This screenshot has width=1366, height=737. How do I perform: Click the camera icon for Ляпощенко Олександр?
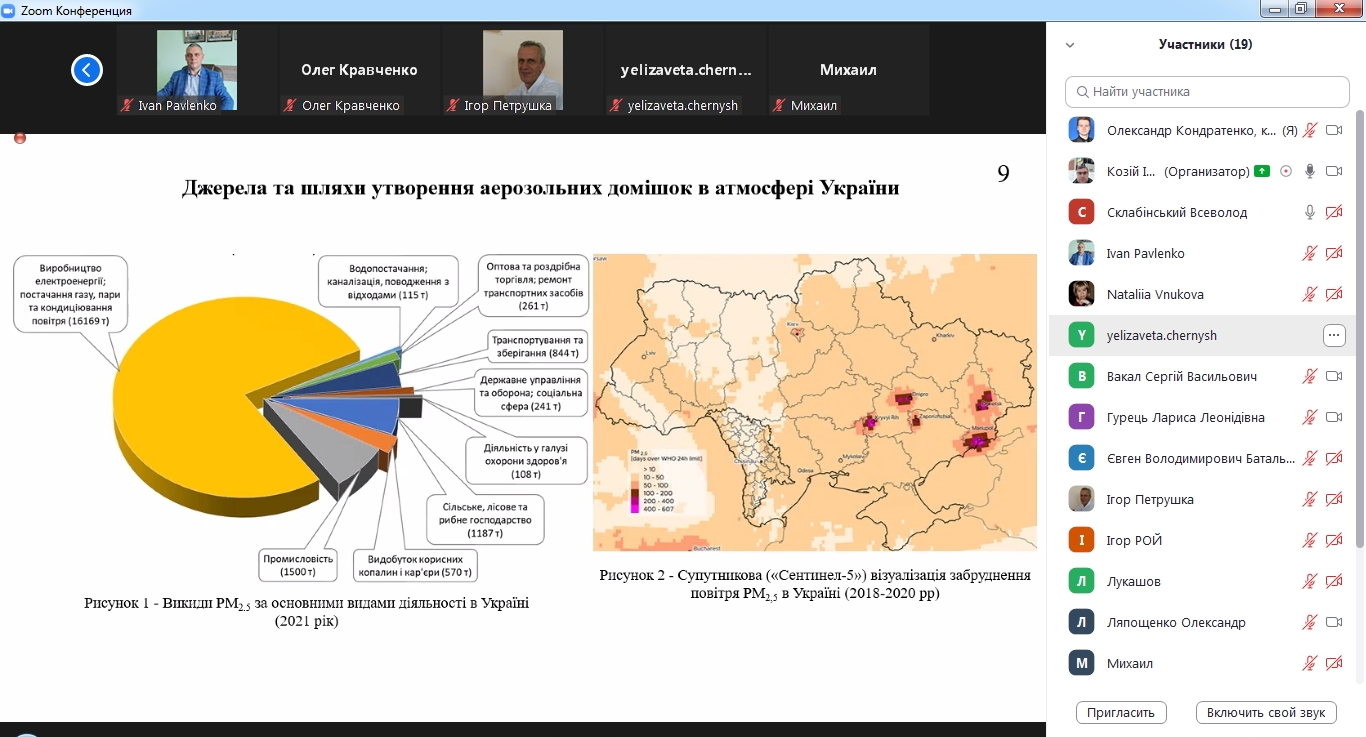[1333, 622]
